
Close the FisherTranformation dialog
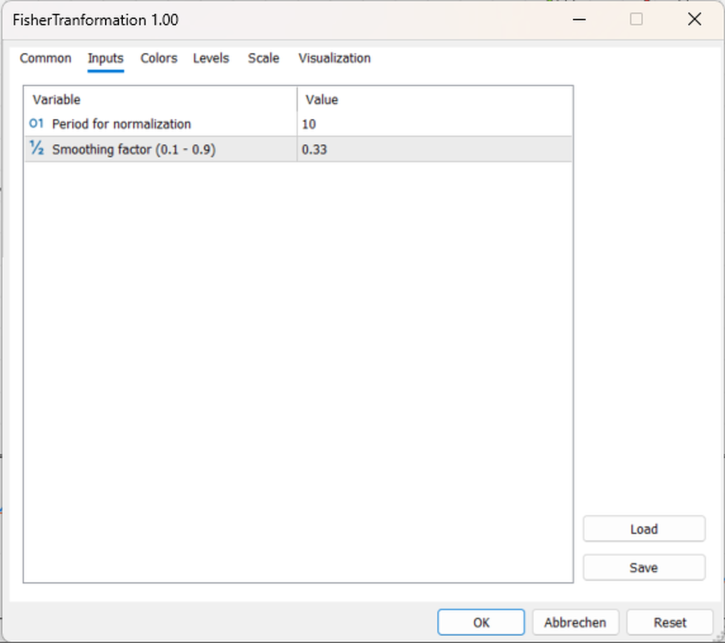[x=694, y=19]
